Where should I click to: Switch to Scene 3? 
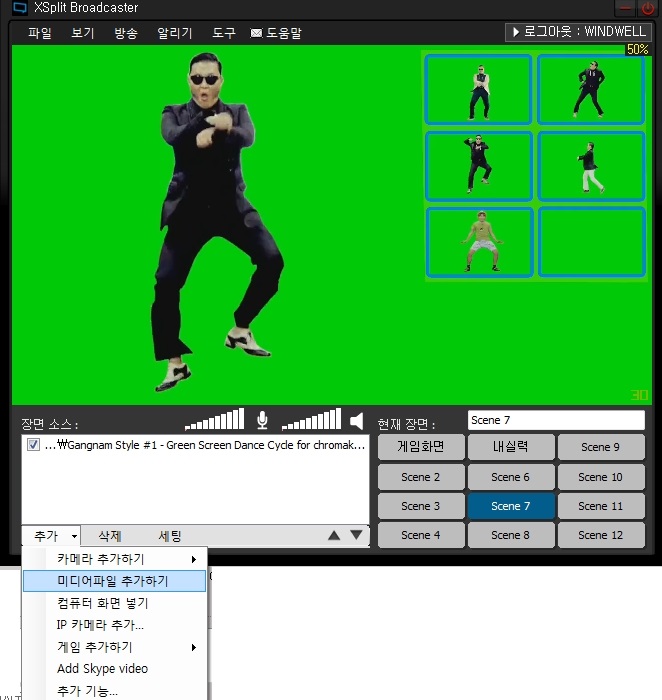(x=421, y=506)
